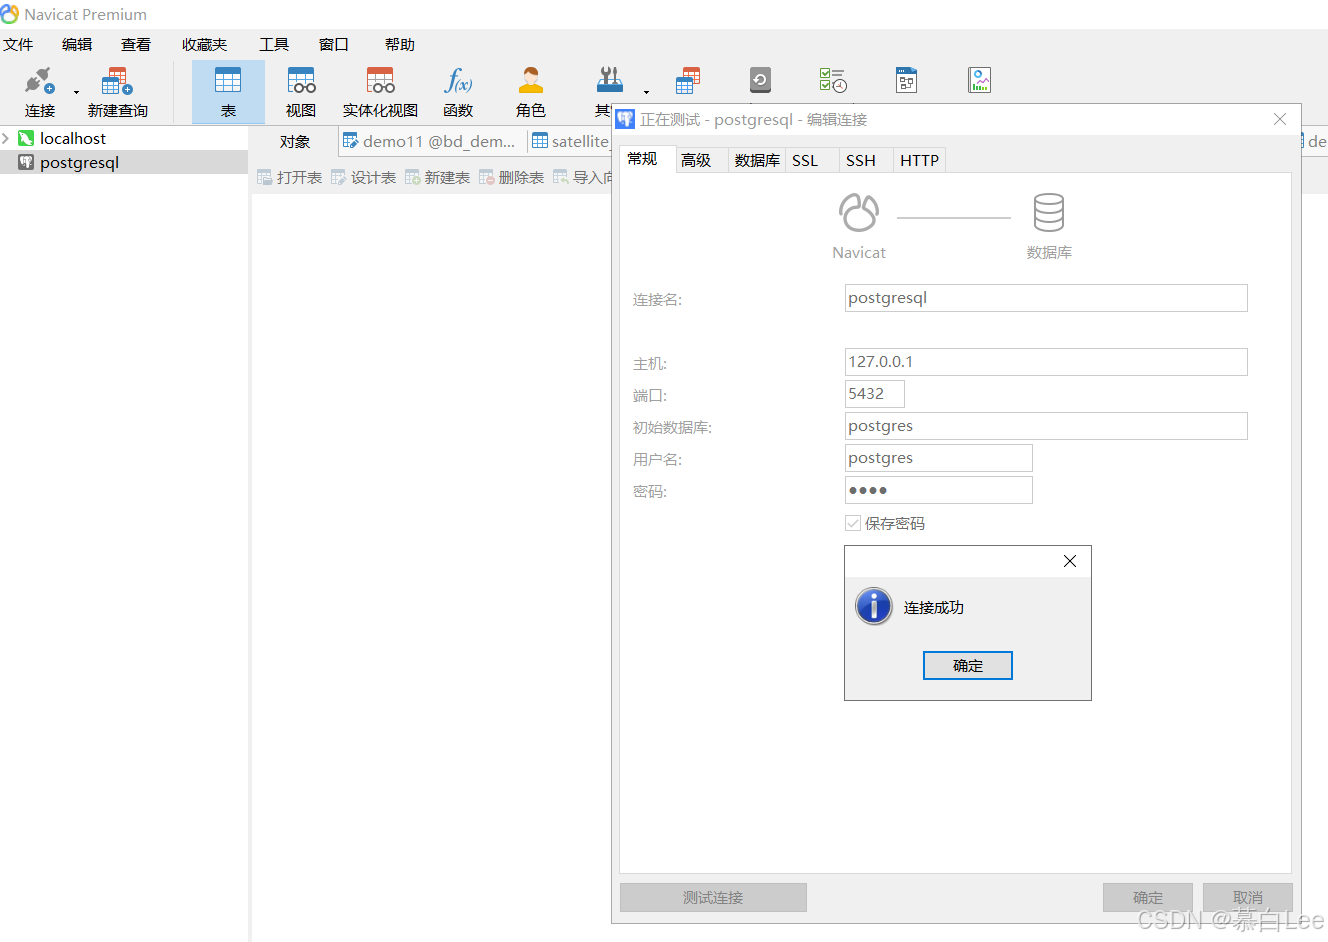Viewport: 1328px width, 942px height.
Task: Click the 取消 (Cancel) button
Action: [x=1248, y=897]
